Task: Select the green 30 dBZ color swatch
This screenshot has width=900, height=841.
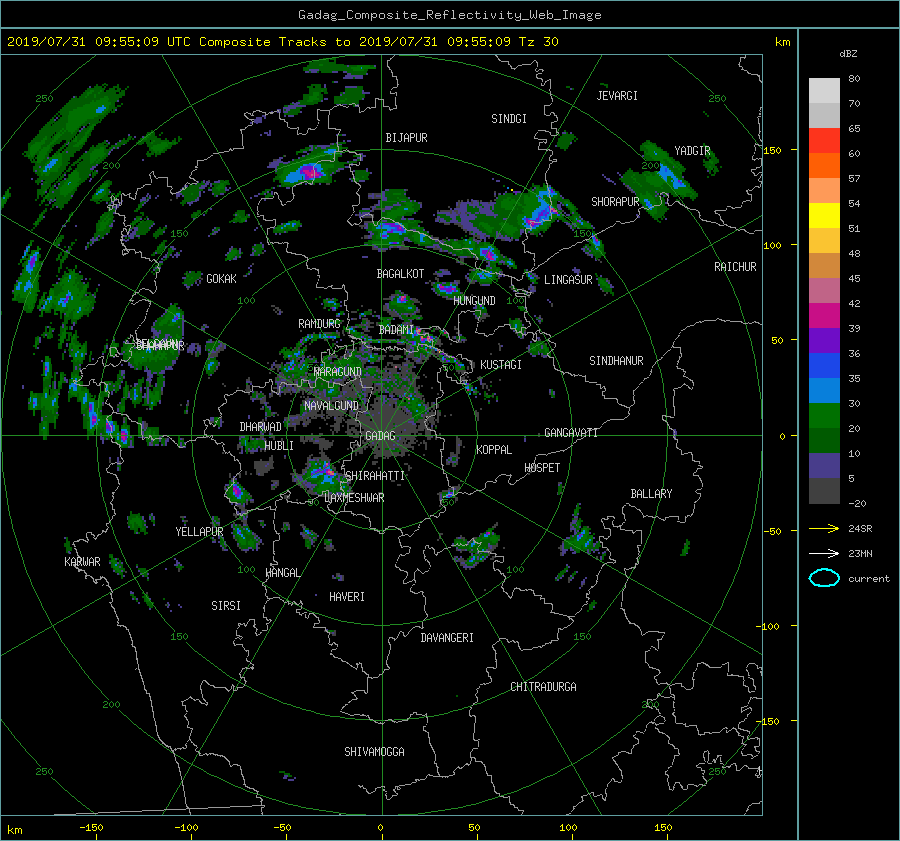Action: click(x=824, y=415)
